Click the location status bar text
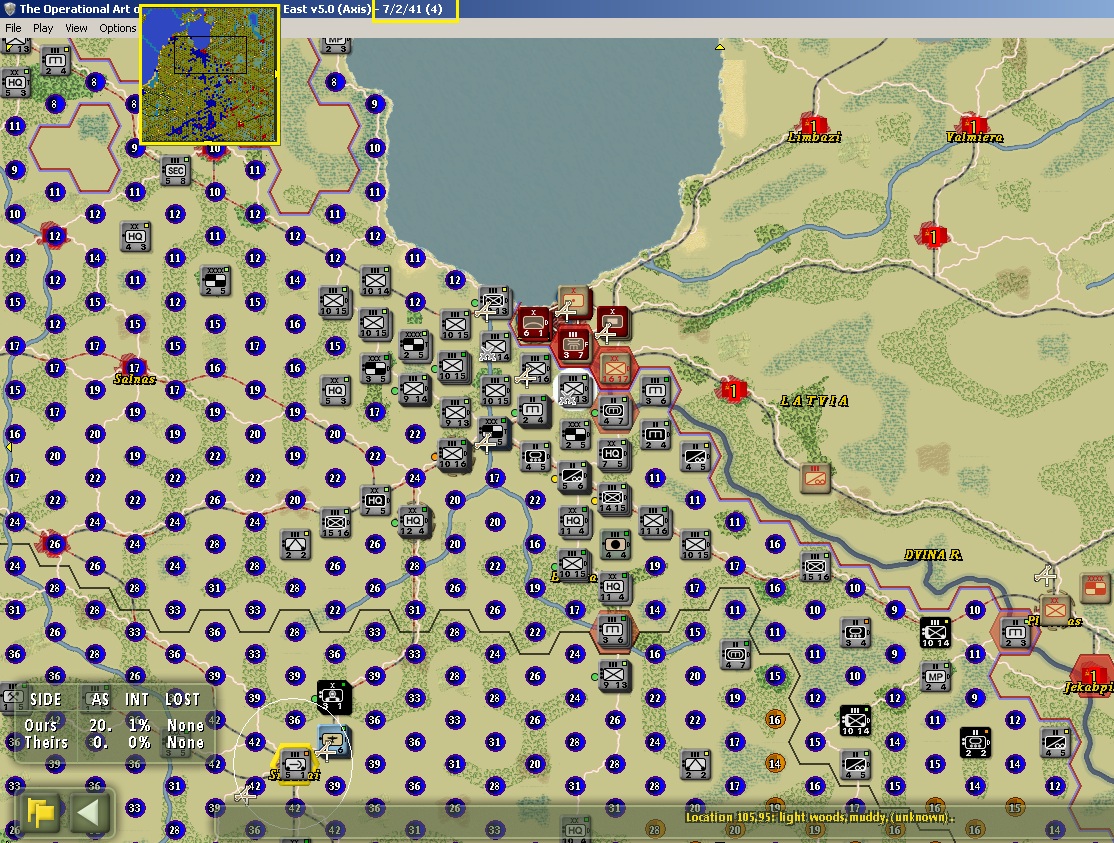Image resolution: width=1114 pixels, height=843 pixels. click(818, 817)
